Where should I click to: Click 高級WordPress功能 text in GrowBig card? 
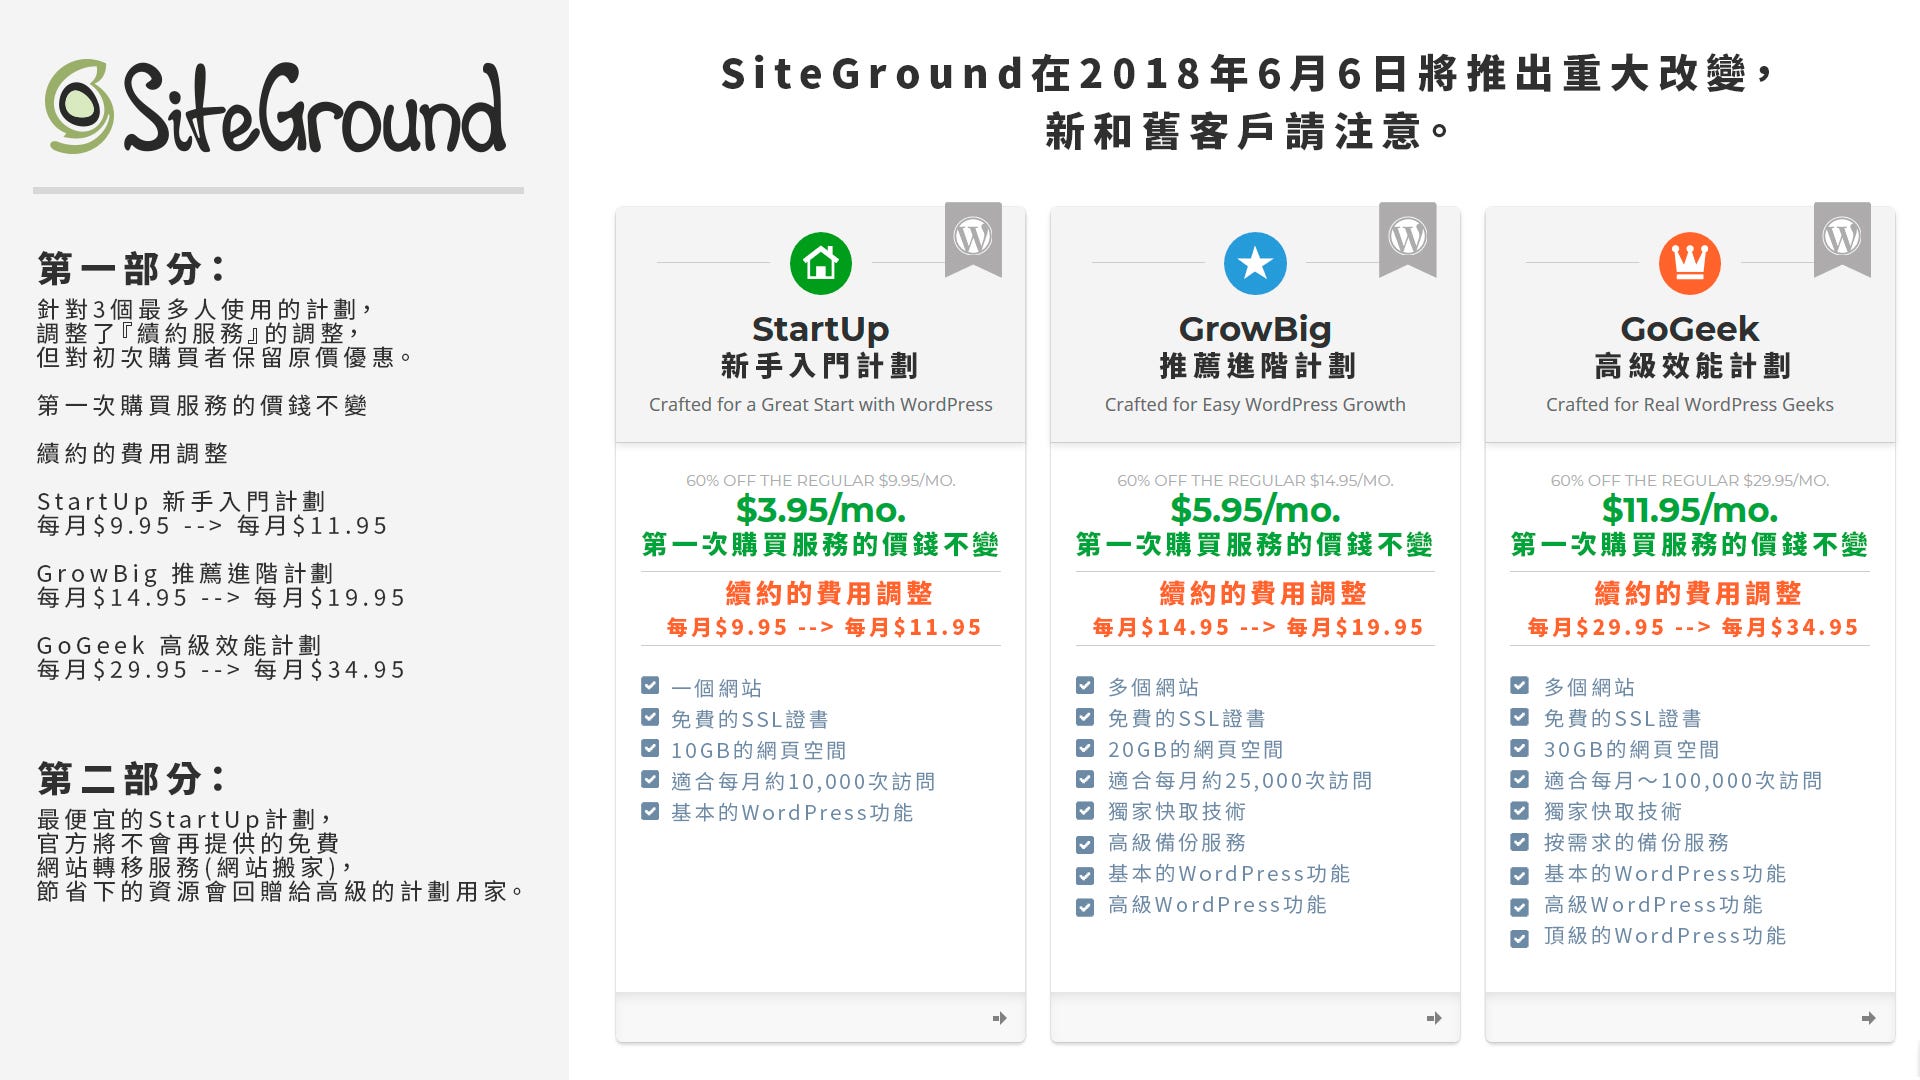click(1217, 905)
